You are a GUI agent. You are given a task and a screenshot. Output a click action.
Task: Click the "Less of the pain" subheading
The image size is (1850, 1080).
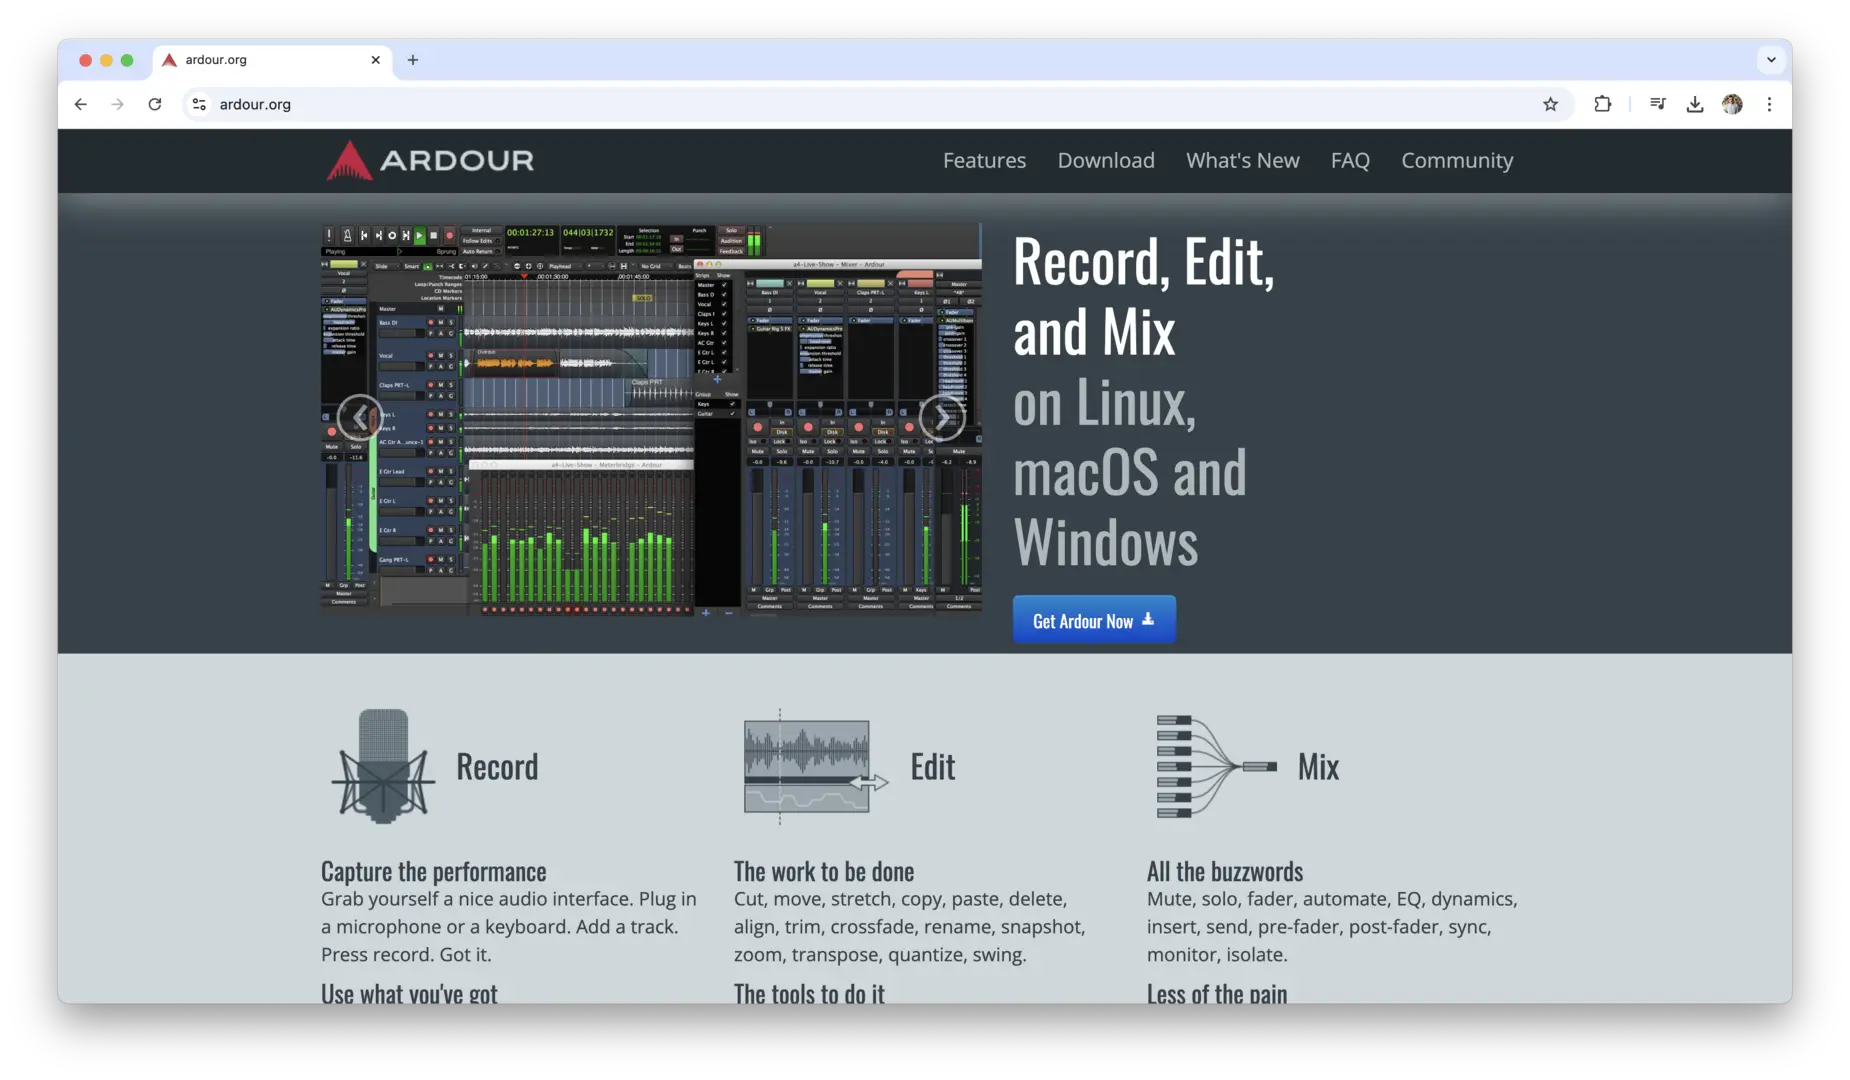pos(1217,993)
